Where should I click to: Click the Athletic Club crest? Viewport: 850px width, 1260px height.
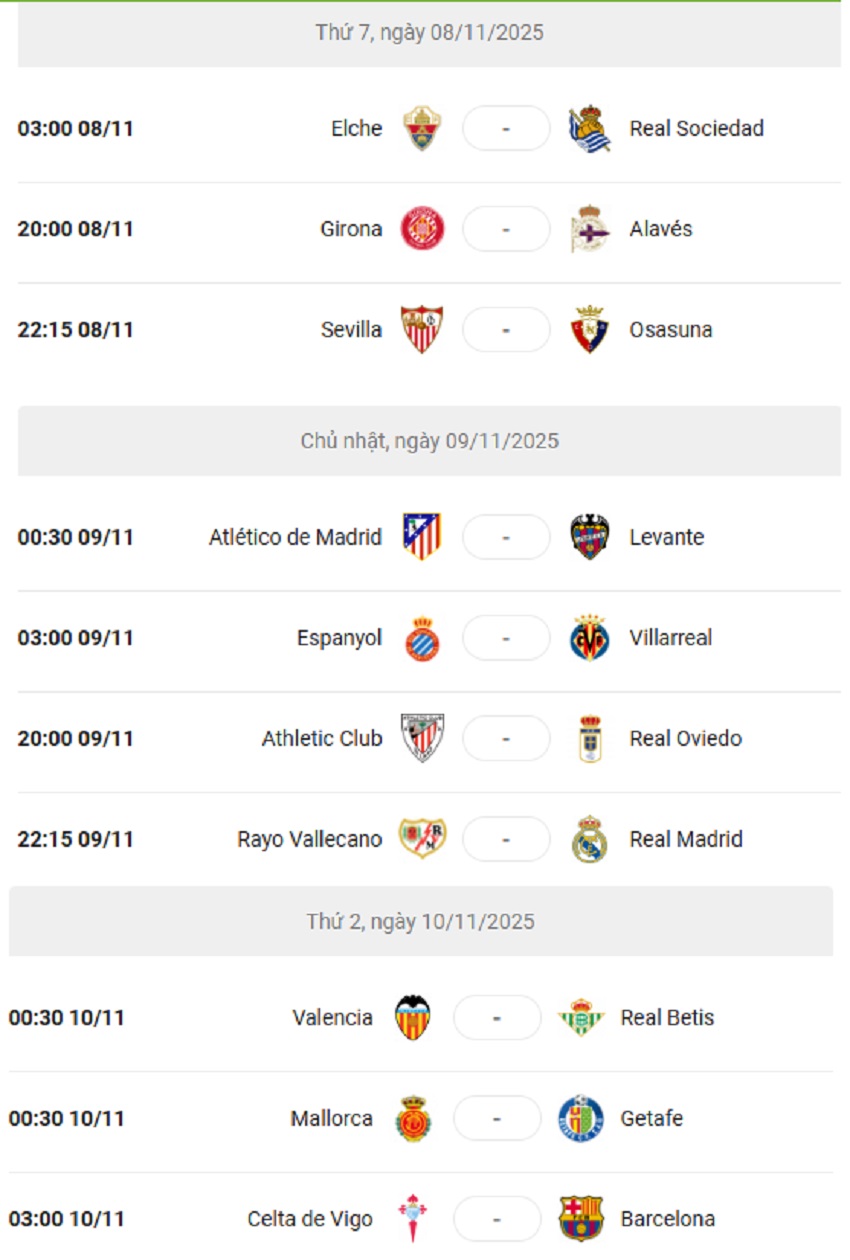pyautogui.click(x=422, y=739)
